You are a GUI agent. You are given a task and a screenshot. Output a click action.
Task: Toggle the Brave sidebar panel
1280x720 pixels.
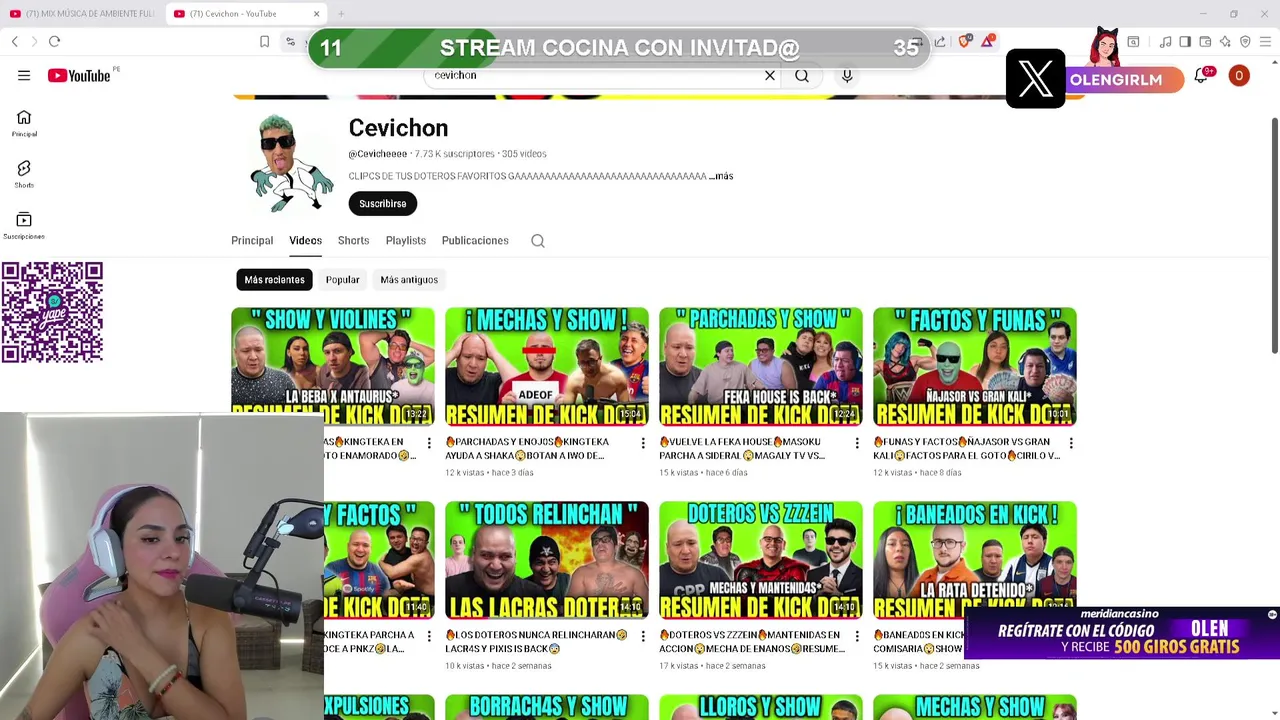[1185, 41]
